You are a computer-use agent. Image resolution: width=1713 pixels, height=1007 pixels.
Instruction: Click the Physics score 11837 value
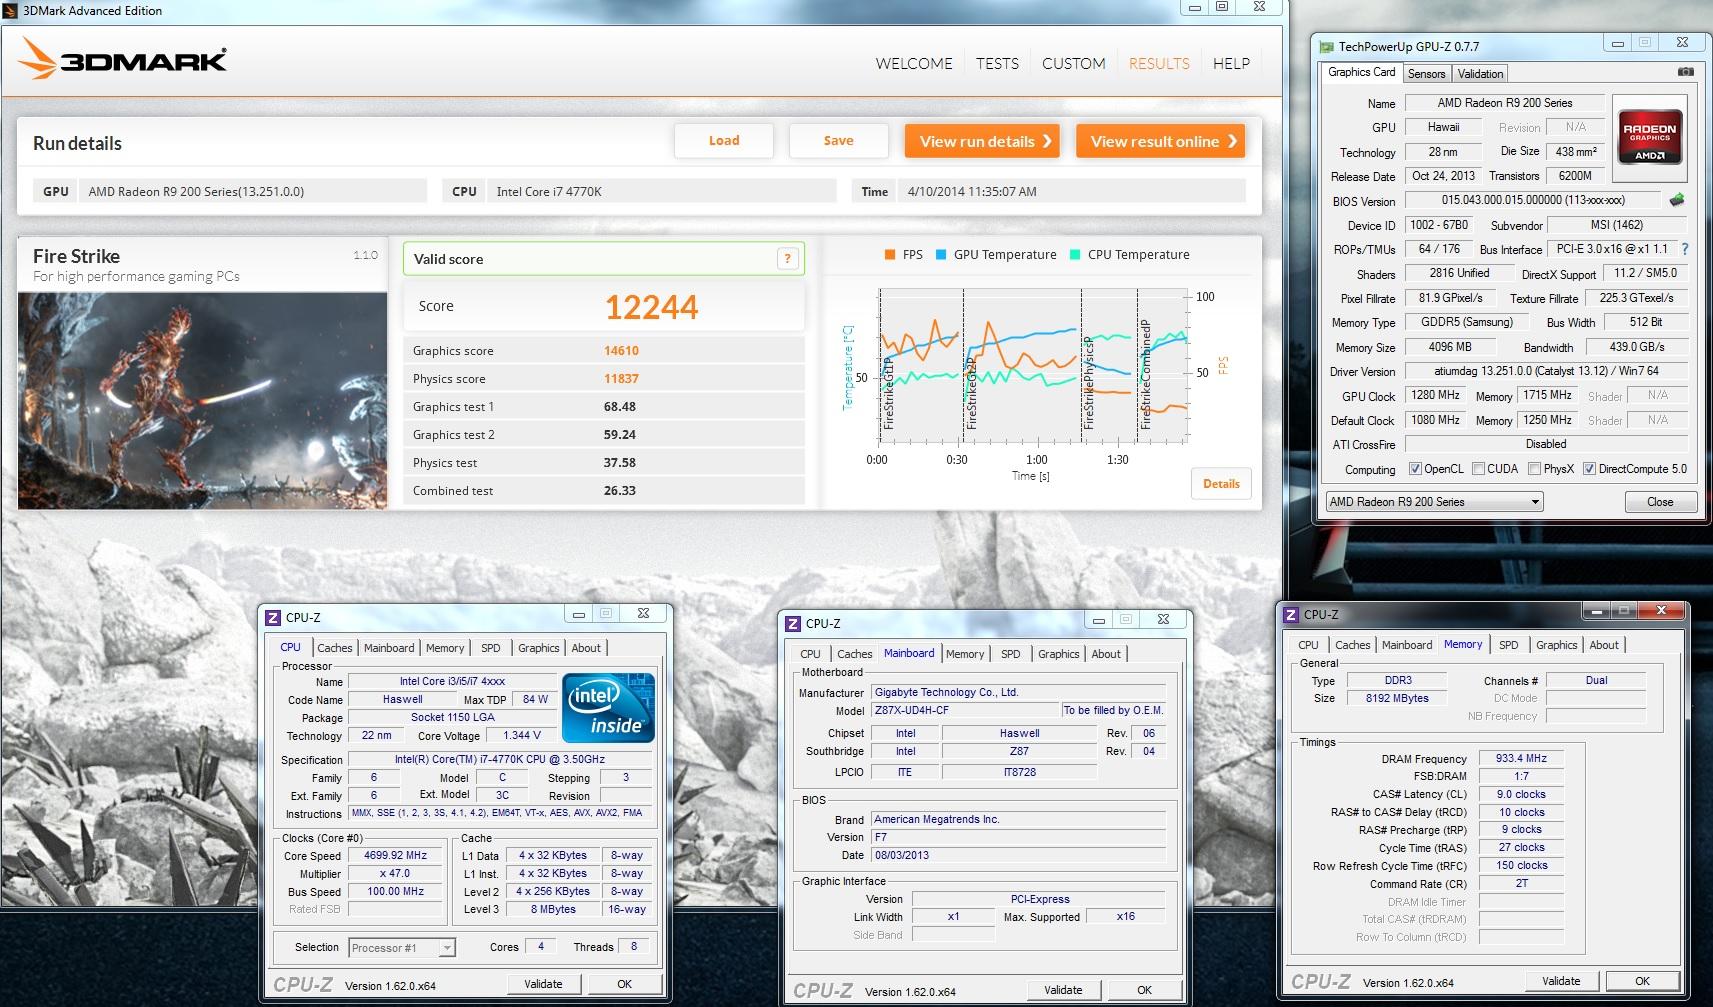click(x=621, y=379)
